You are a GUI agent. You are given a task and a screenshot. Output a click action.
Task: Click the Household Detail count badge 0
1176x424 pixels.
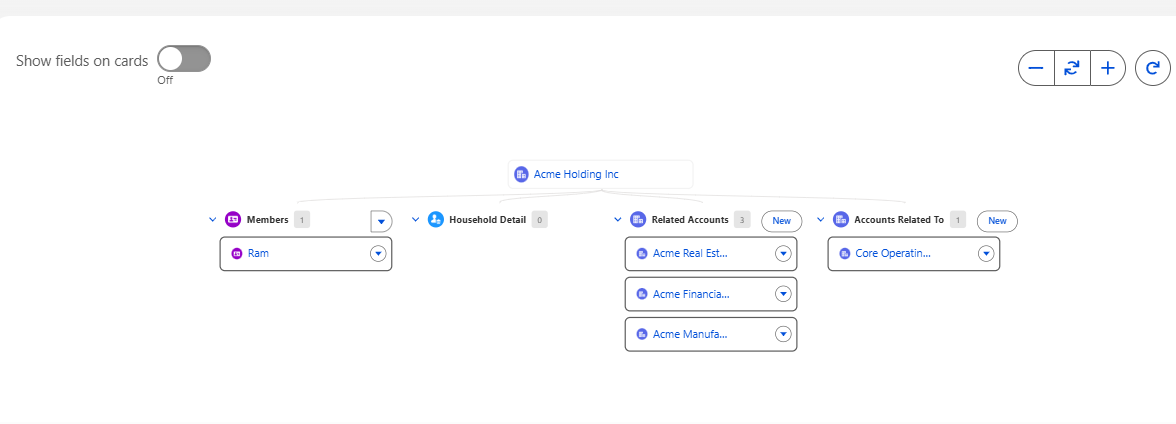click(539, 220)
